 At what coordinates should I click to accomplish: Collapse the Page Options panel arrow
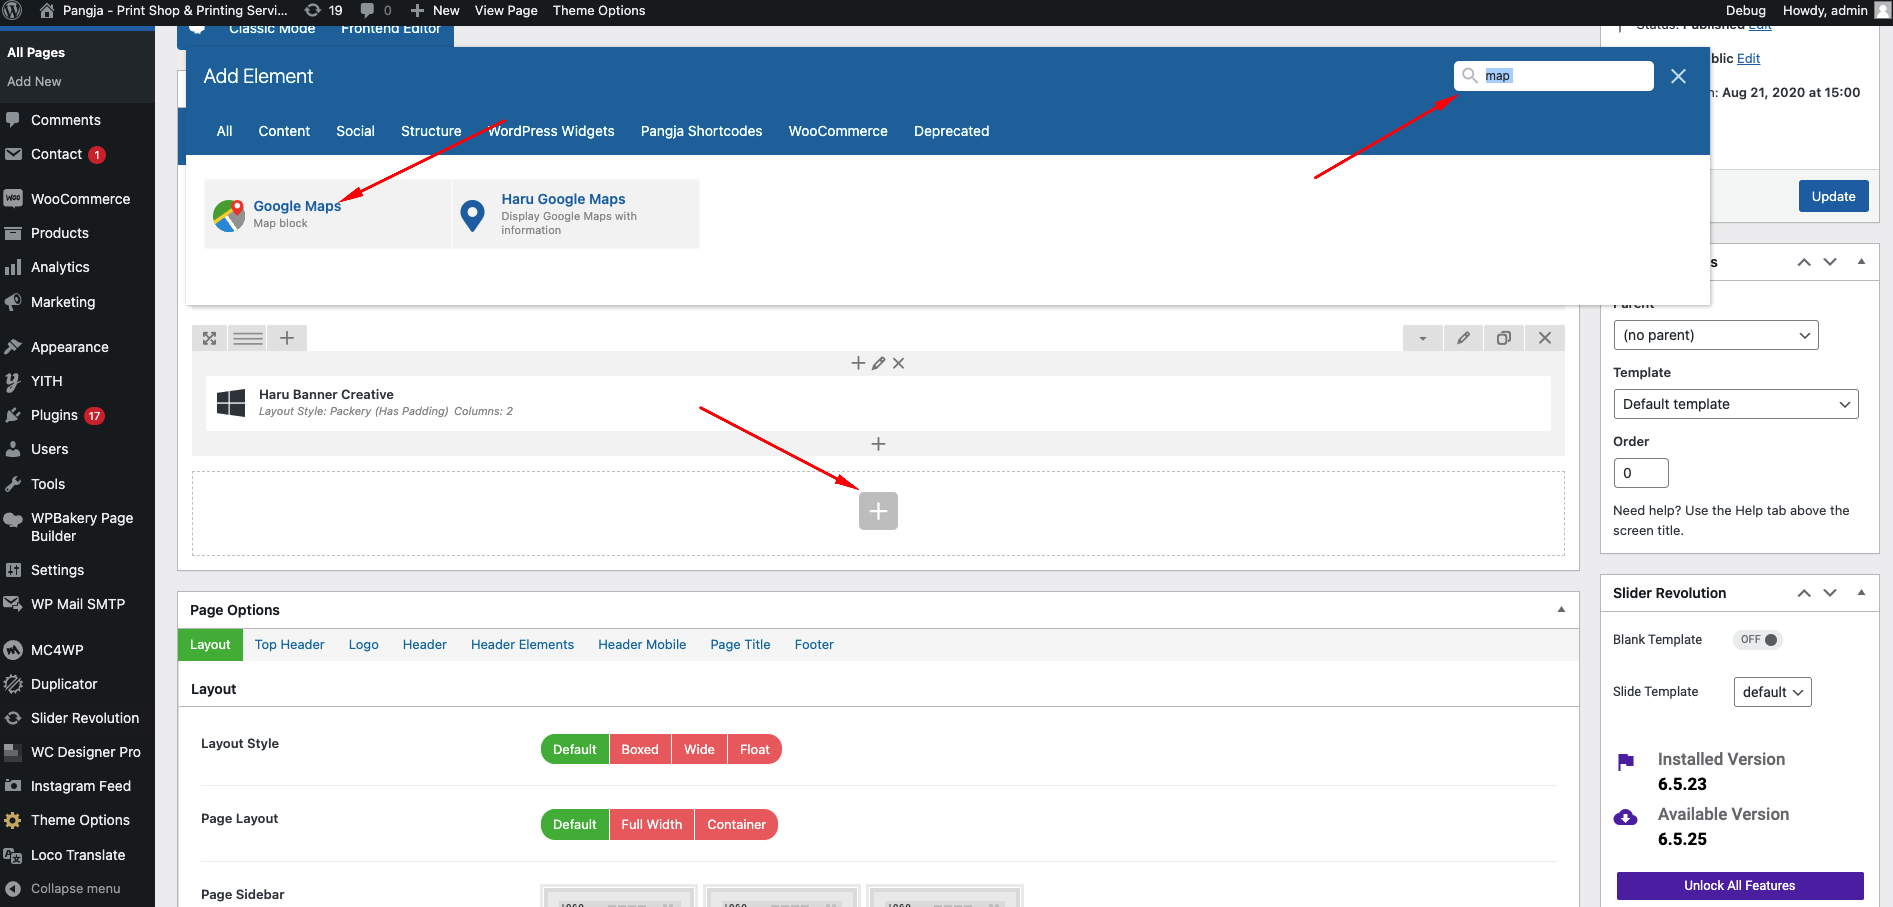pyautogui.click(x=1561, y=610)
